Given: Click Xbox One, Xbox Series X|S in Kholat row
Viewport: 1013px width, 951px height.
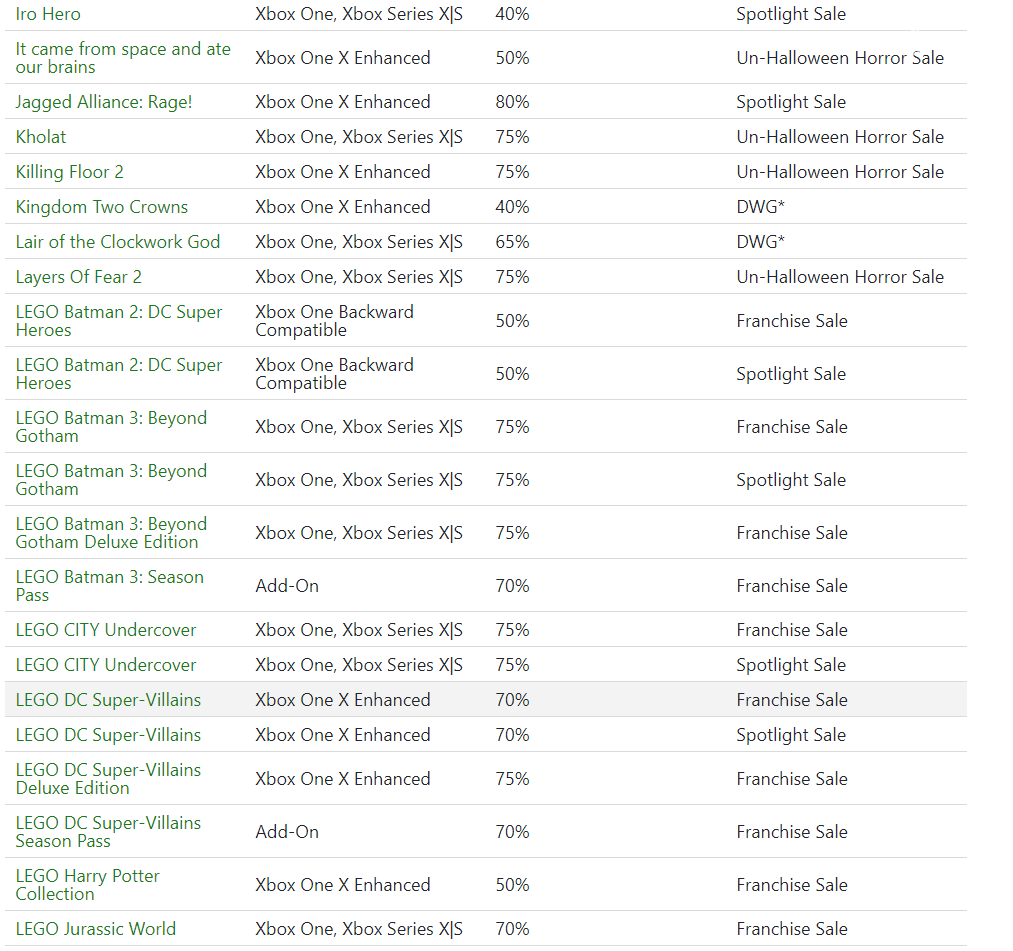Looking at the screenshot, I should 359,137.
